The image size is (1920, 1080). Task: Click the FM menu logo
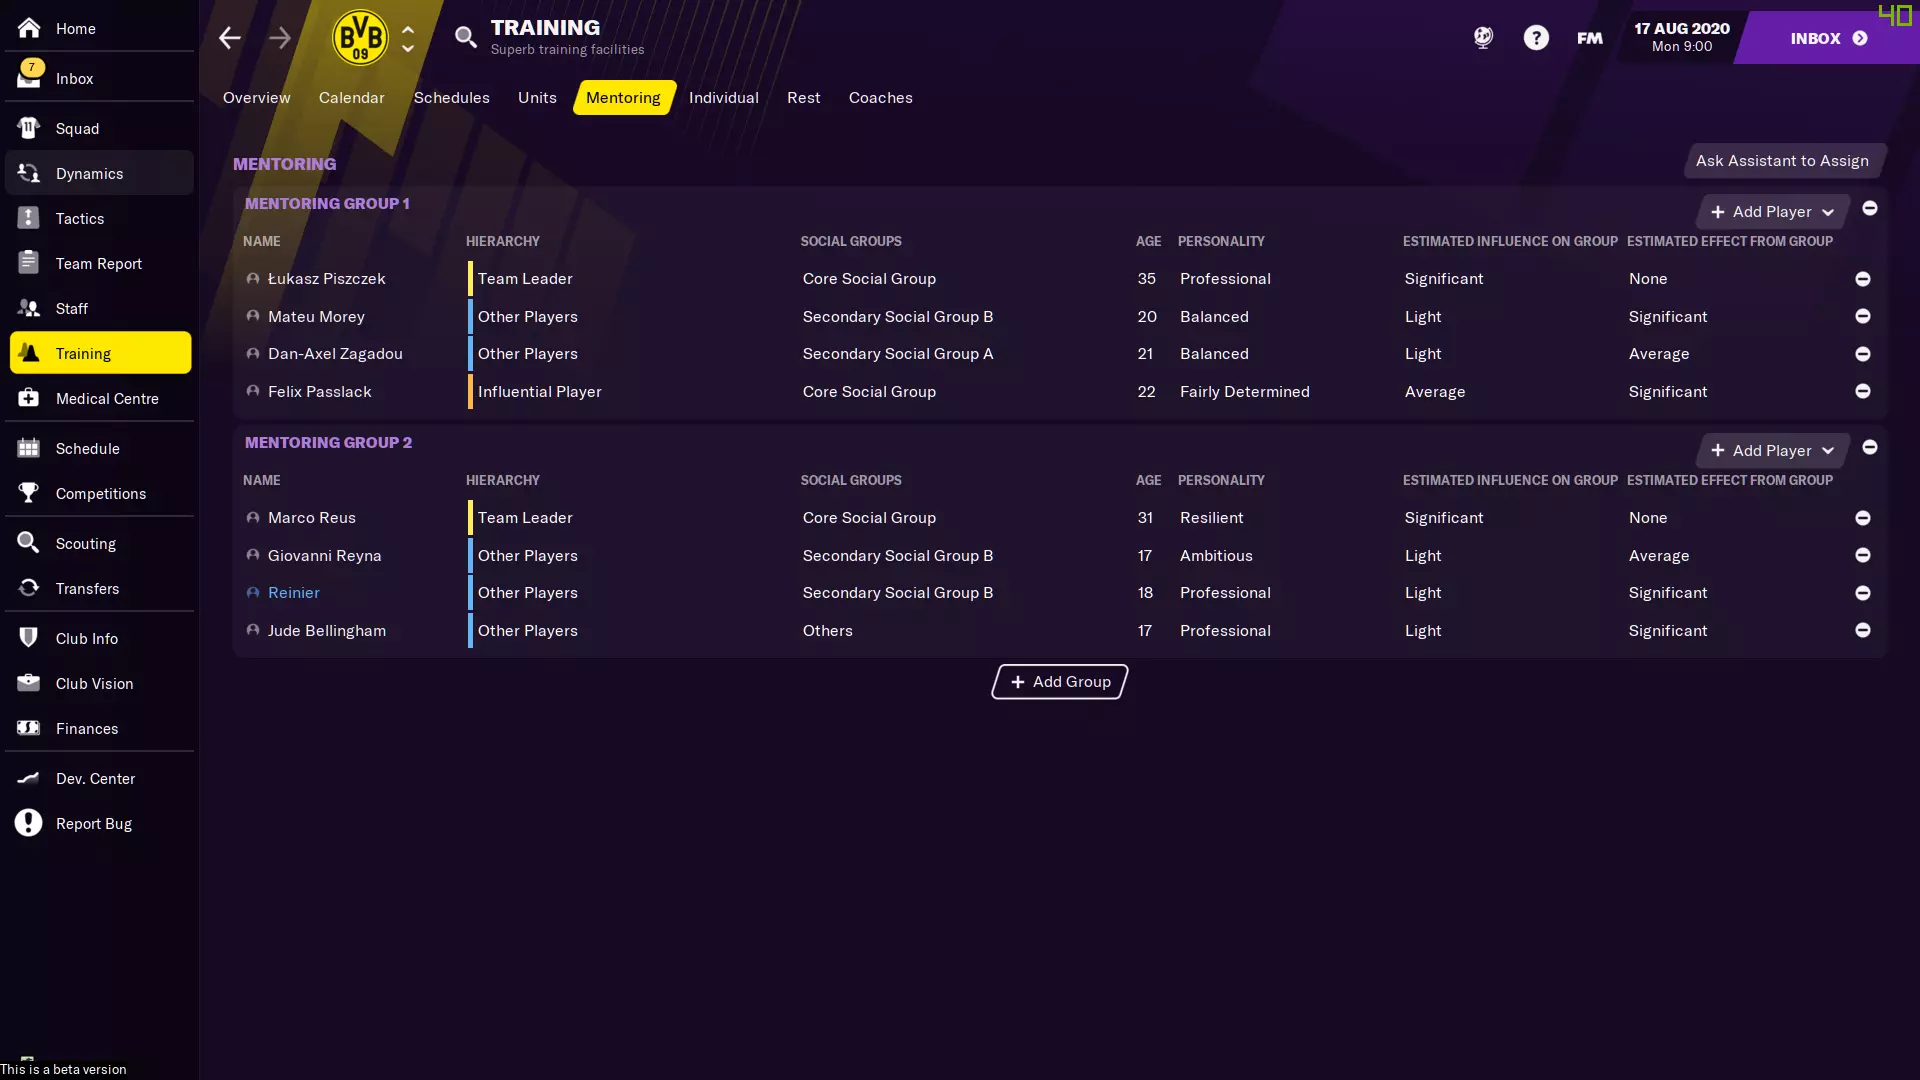(1589, 38)
